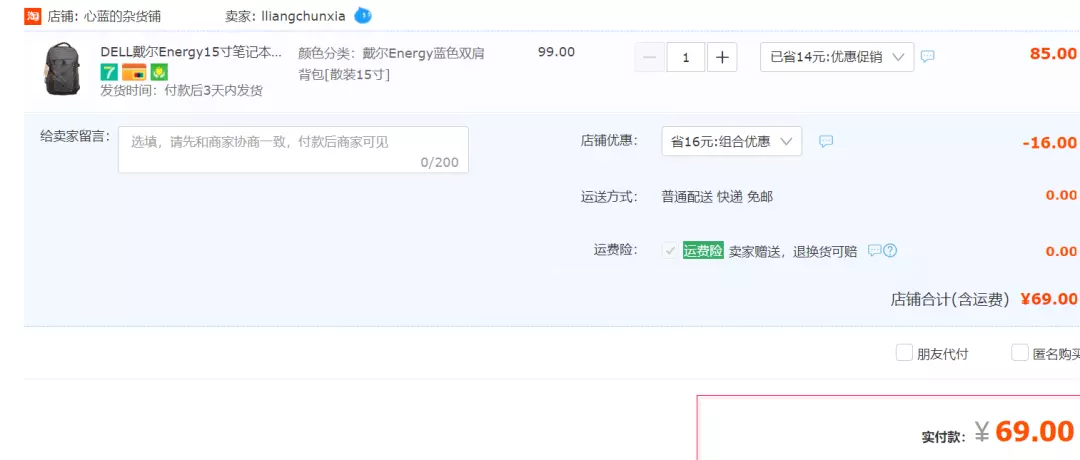Expand the 省16元:组合优惠 dropdown
Screen dimensions: 1080x460
pyautogui.click(x=731, y=141)
